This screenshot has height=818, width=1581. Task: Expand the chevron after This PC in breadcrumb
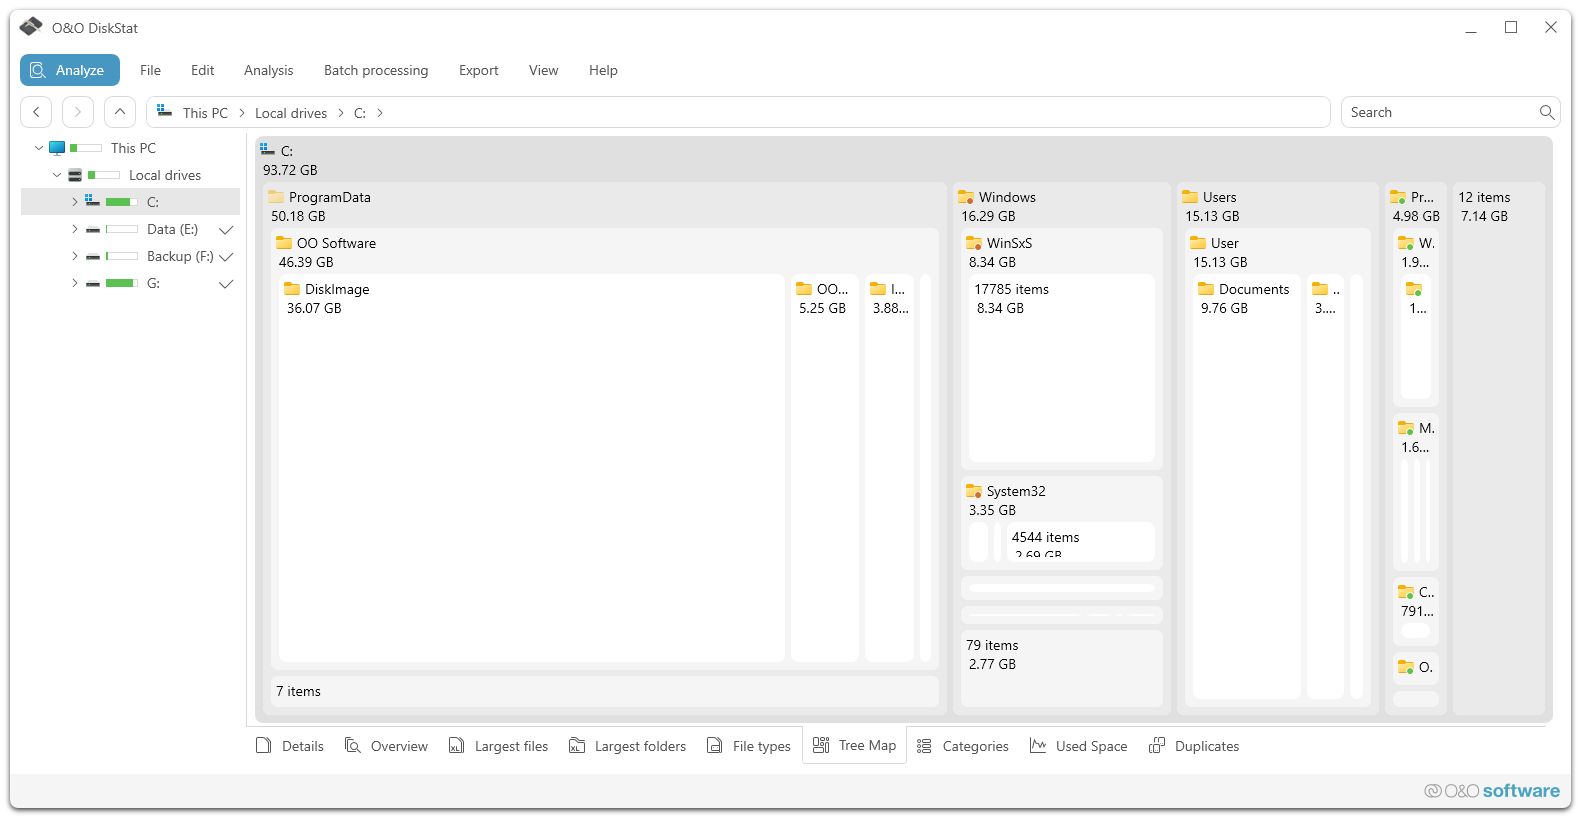pyautogui.click(x=242, y=113)
